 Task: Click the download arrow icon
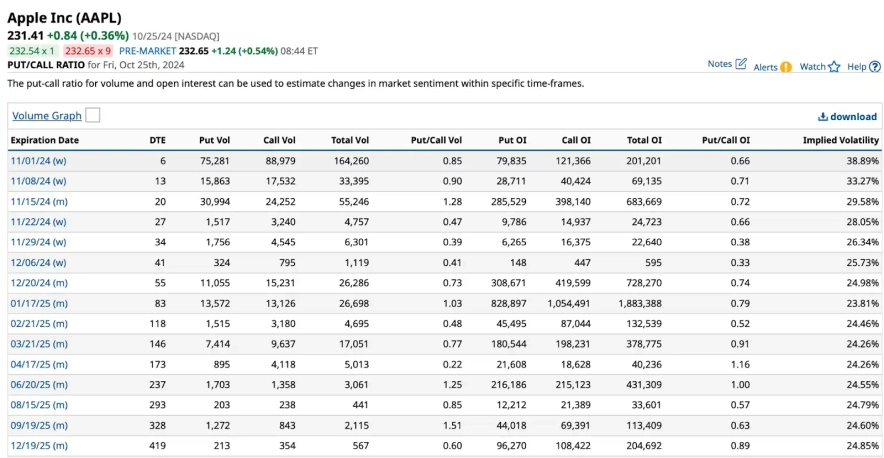(x=823, y=117)
